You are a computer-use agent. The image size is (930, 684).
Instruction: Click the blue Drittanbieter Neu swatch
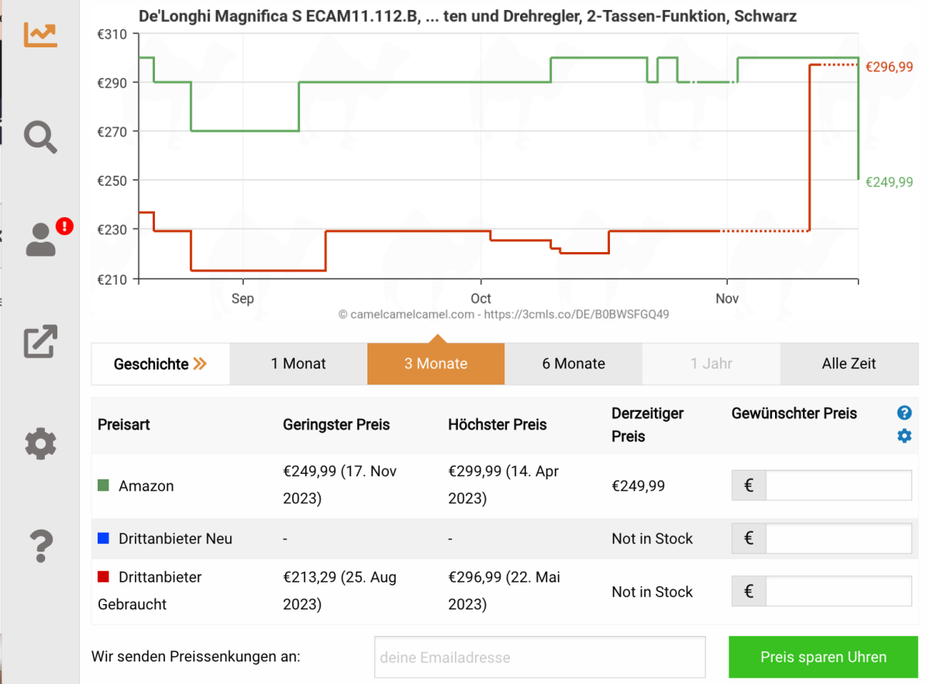(103, 538)
